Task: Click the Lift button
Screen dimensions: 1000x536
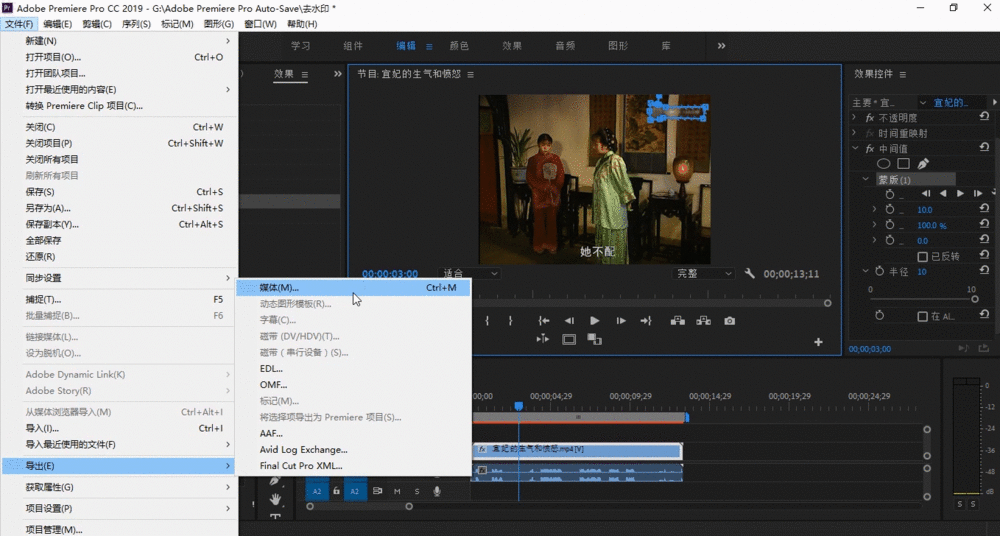Action: point(678,321)
